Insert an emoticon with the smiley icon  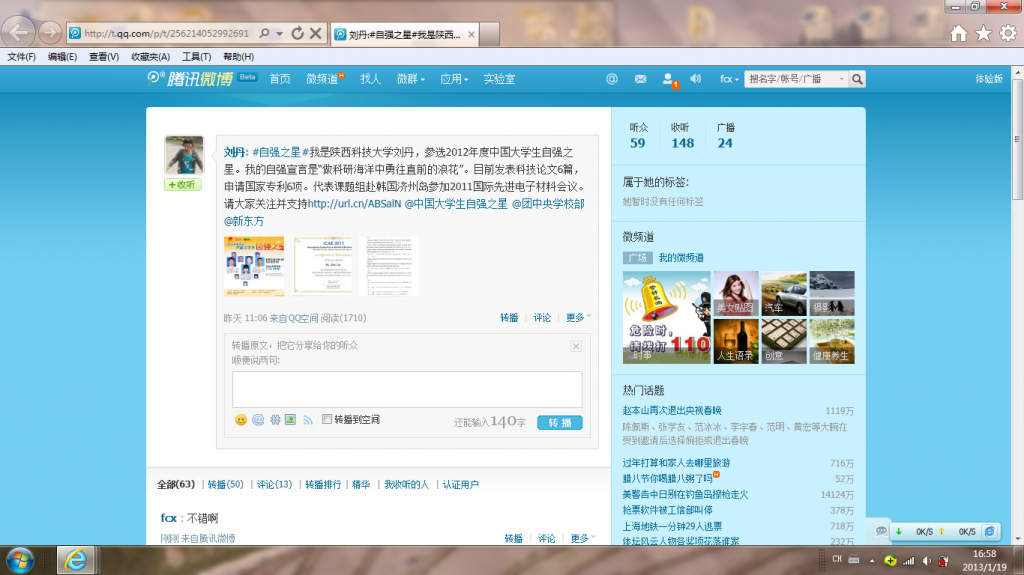[x=241, y=419]
